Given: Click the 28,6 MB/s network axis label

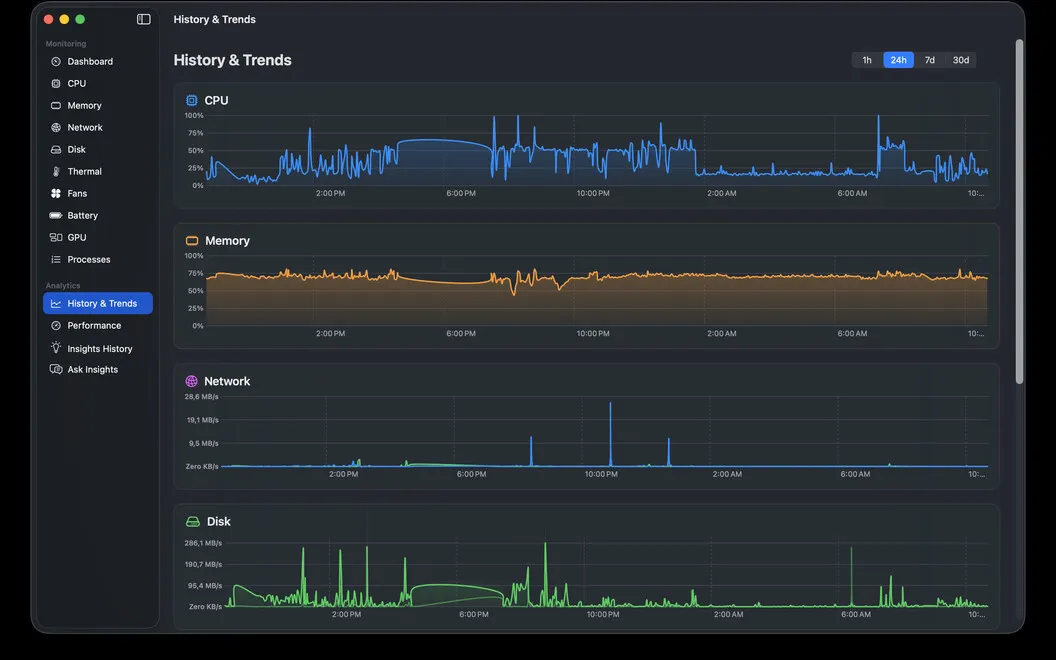Looking at the screenshot, I should pos(201,397).
